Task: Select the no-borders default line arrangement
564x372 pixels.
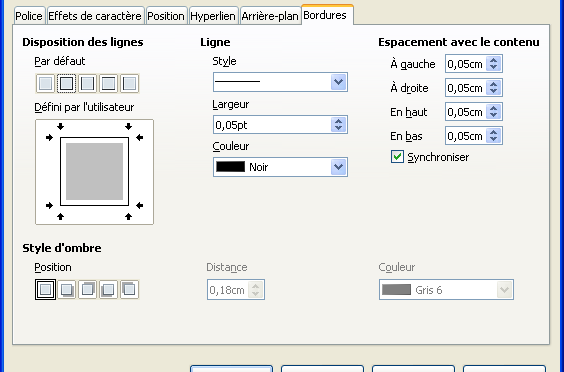Action: click(45, 83)
